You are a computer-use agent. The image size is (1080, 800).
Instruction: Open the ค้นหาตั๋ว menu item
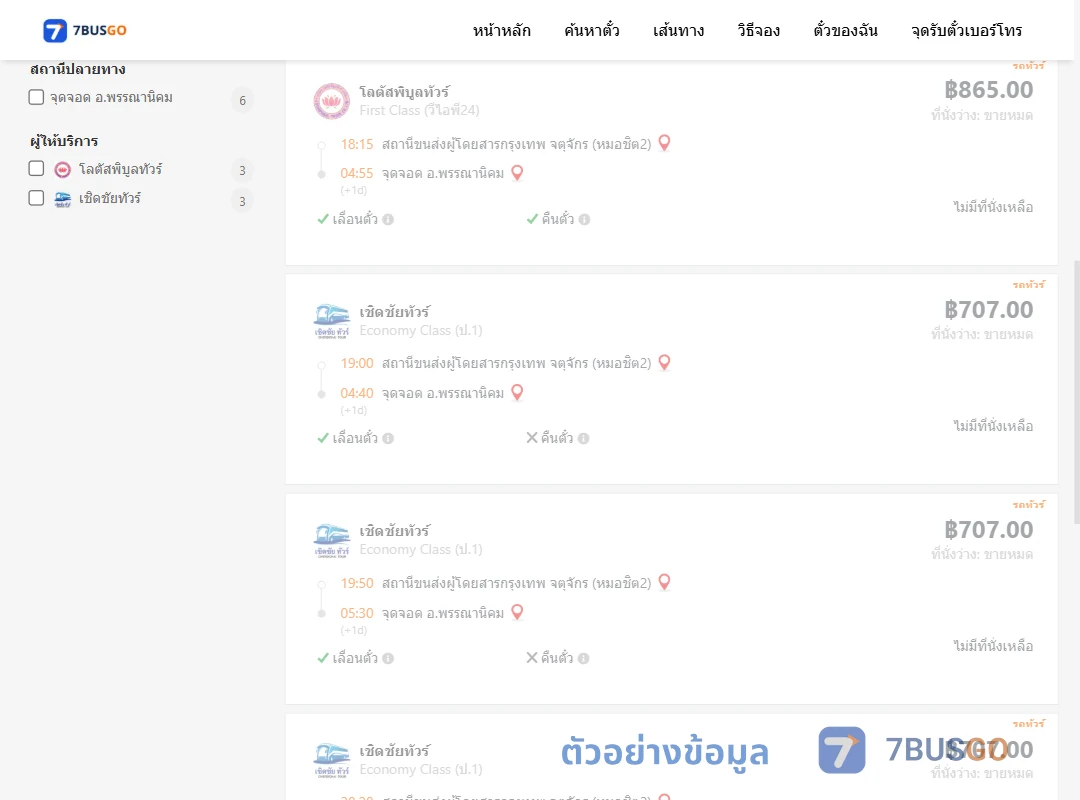(592, 30)
